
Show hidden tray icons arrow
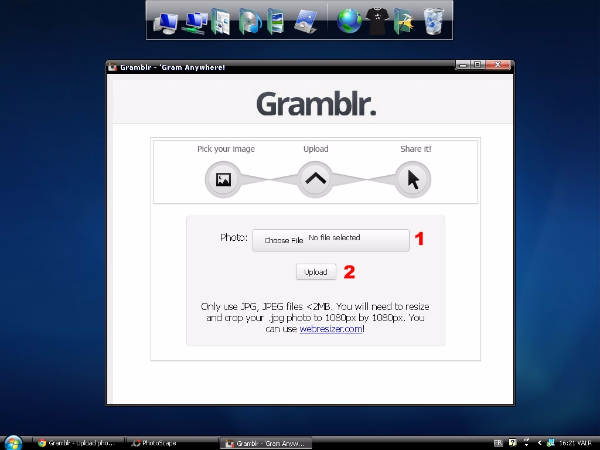539,443
